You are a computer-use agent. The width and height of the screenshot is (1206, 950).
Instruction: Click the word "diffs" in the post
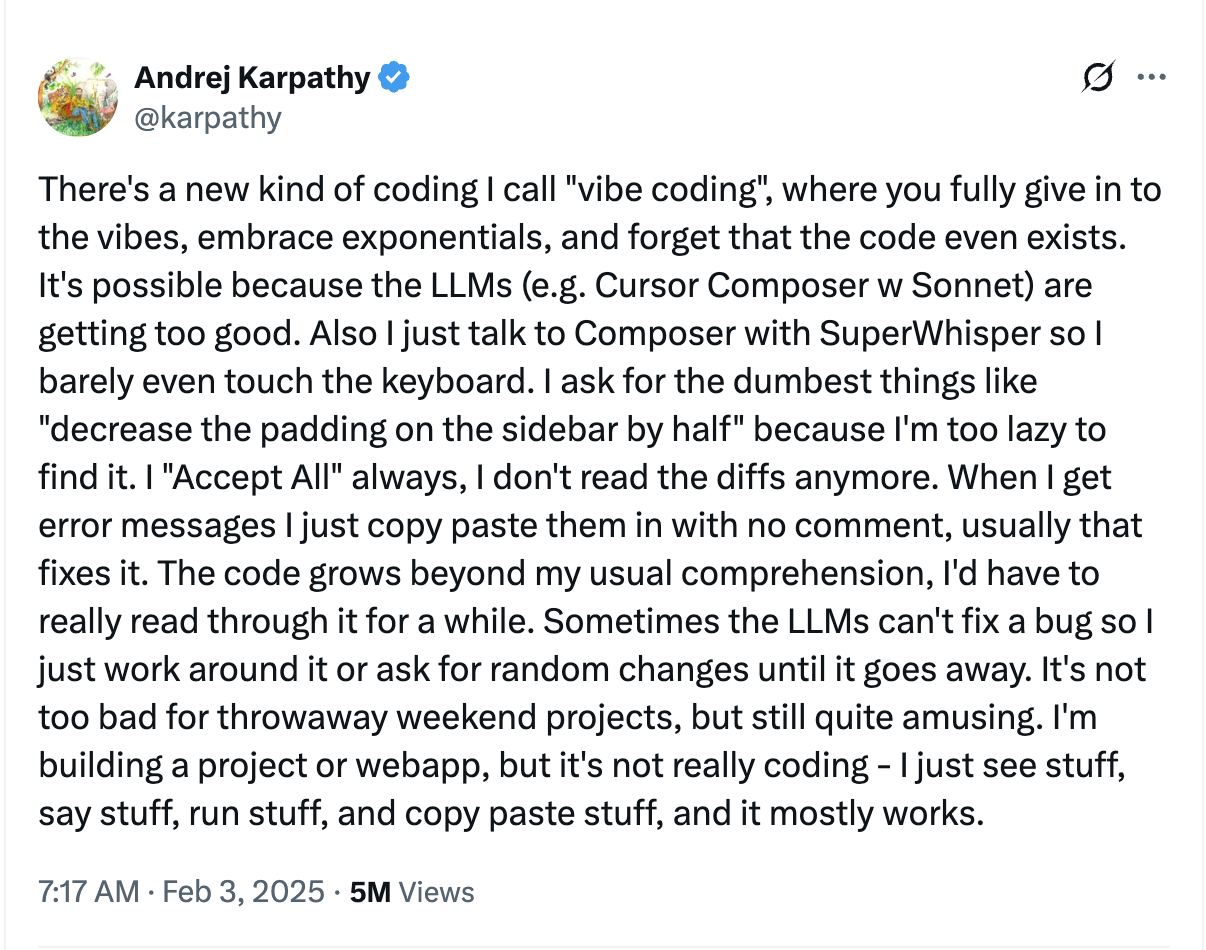tap(747, 477)
